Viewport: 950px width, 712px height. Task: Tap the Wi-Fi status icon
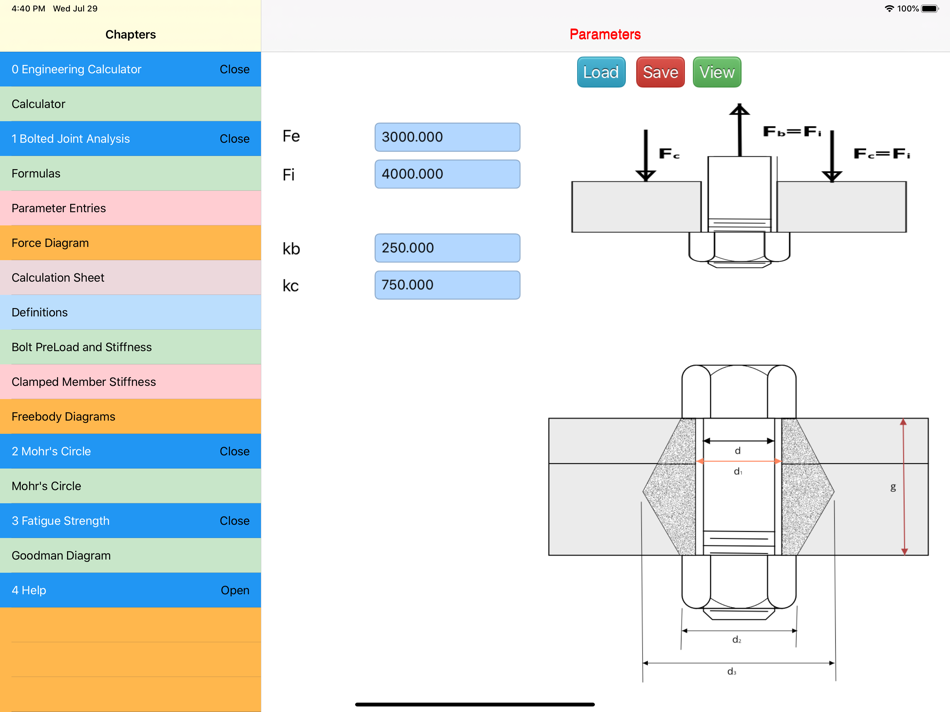[889, 8]
